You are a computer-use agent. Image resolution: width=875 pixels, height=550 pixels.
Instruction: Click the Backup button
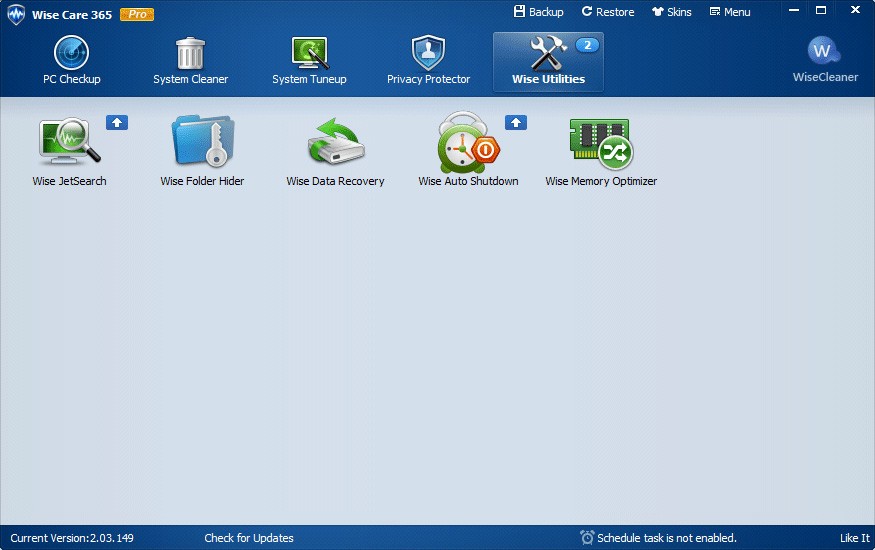539,12
